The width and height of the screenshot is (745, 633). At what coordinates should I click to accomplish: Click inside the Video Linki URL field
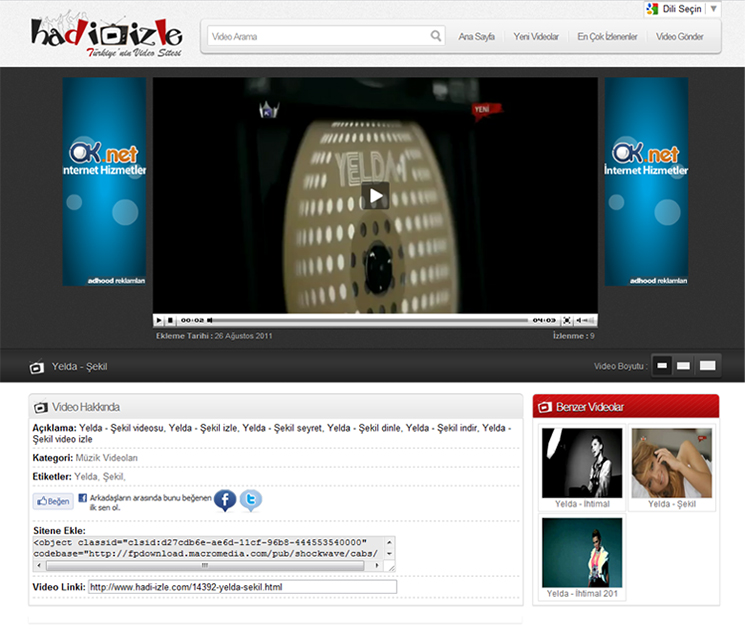(x=242, y=587)
